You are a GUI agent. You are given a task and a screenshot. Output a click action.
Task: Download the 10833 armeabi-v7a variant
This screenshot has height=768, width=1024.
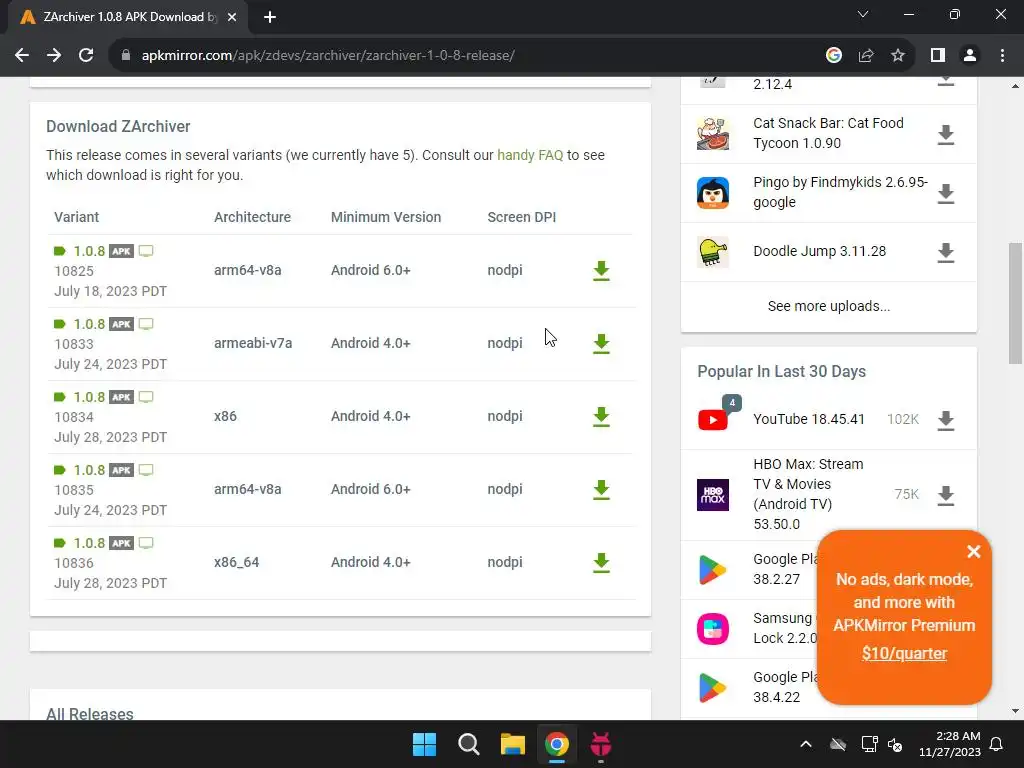[601, 344]
